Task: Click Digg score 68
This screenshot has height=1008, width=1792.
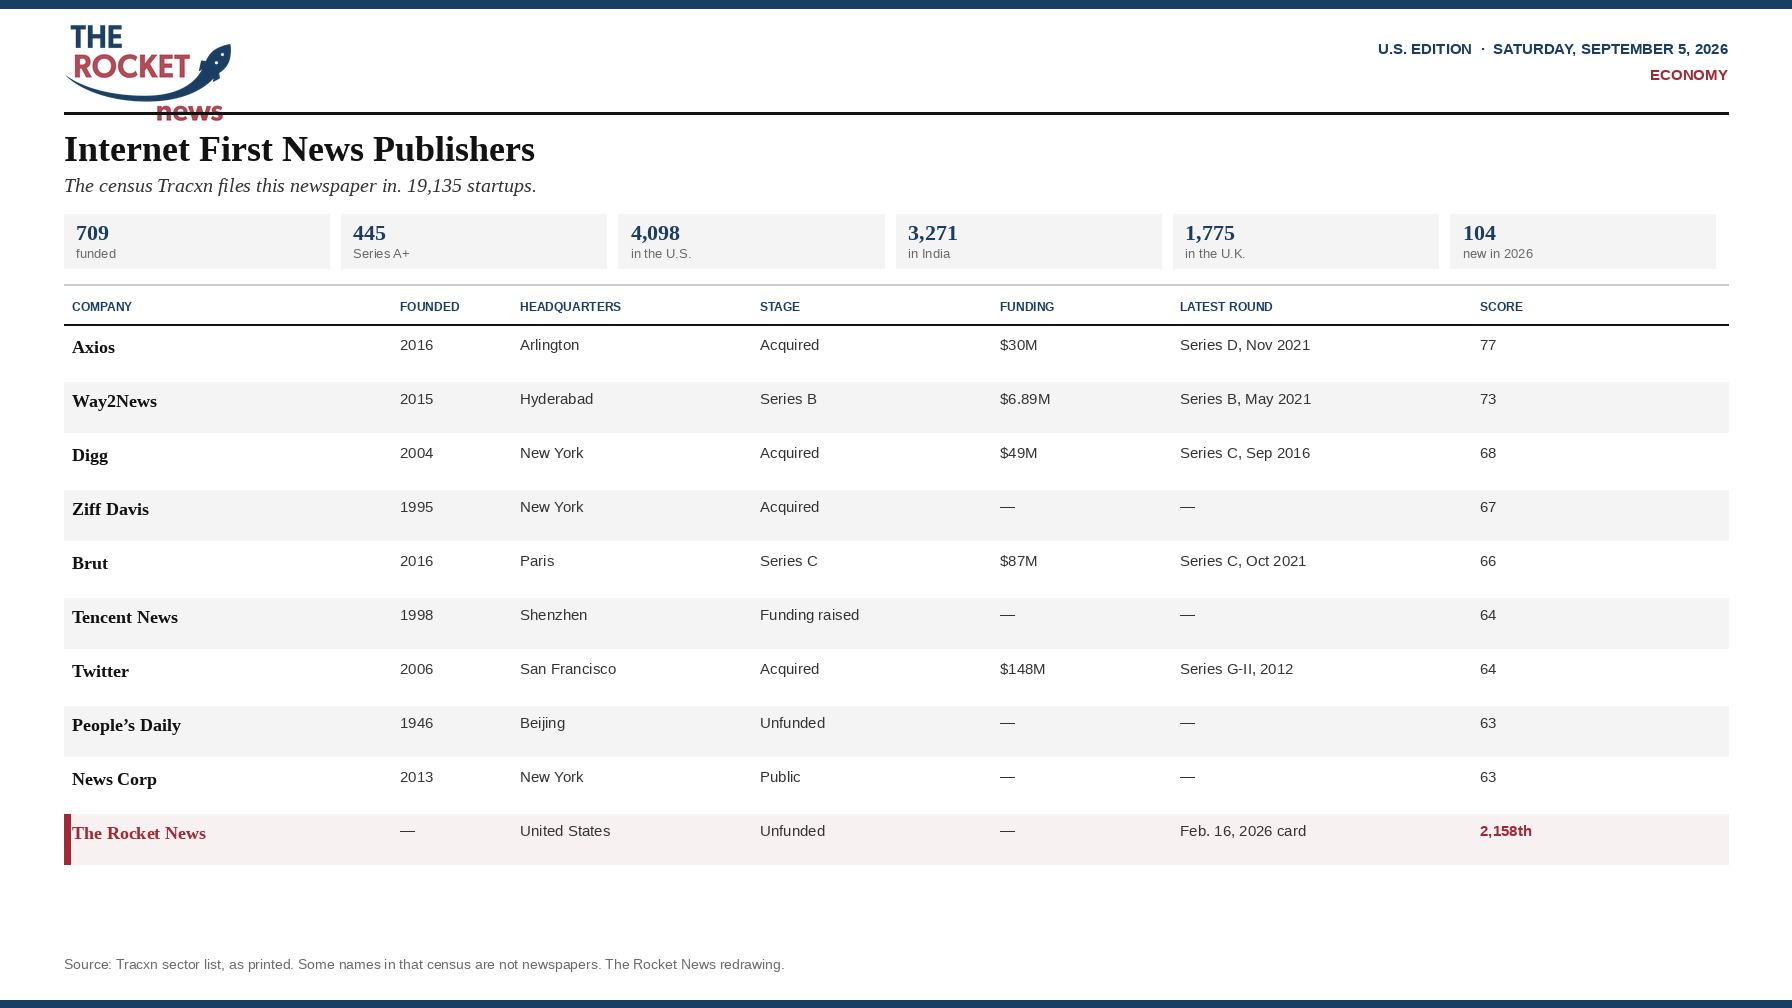Action: point(1488,453)
